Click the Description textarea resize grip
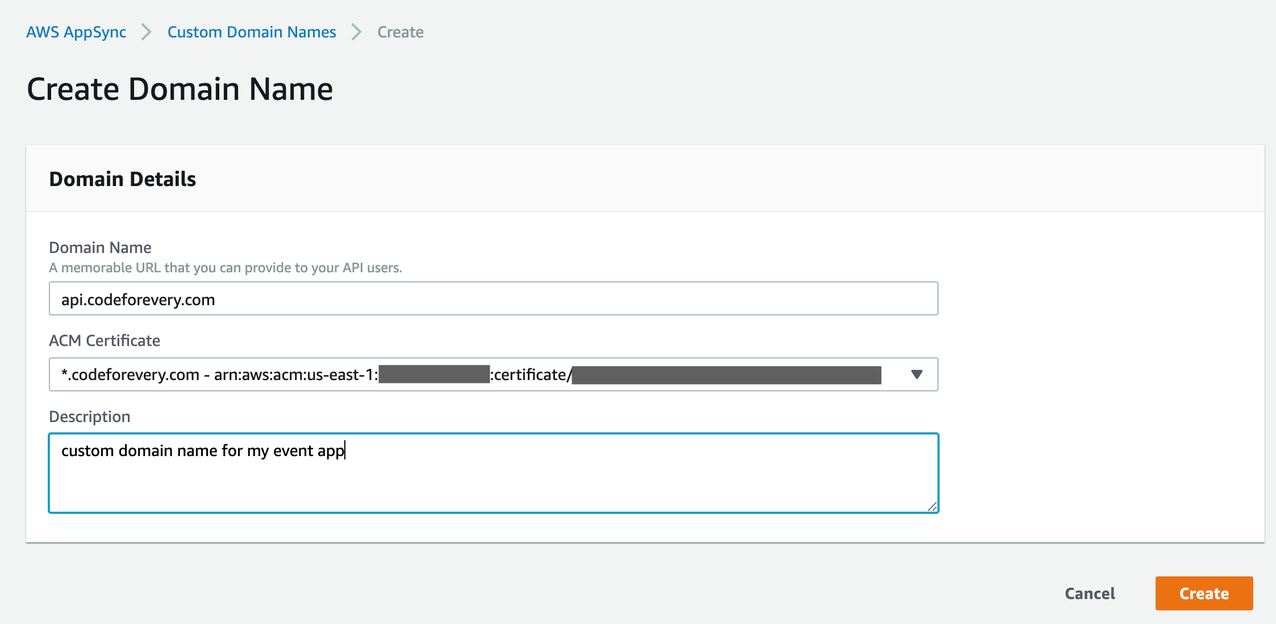The height and width of the screenshot is (624, 1276). pyautogui.click(x=932, y=508)
